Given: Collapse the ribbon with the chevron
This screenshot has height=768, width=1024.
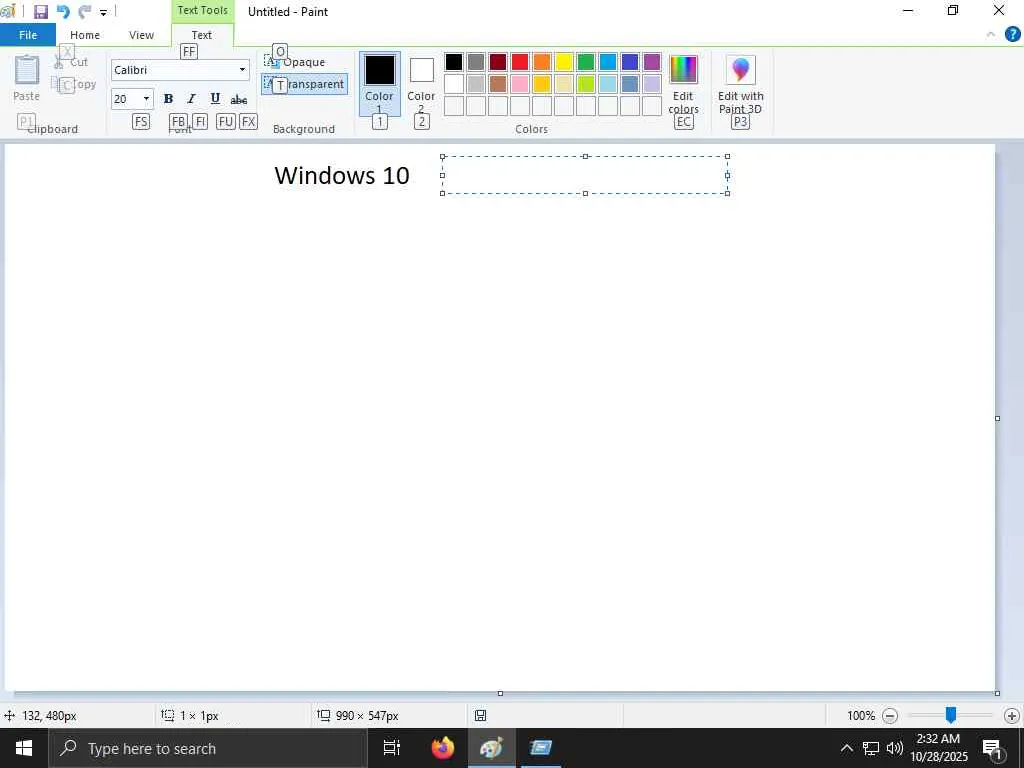Looking at the screenshot, I should [991, 35].
